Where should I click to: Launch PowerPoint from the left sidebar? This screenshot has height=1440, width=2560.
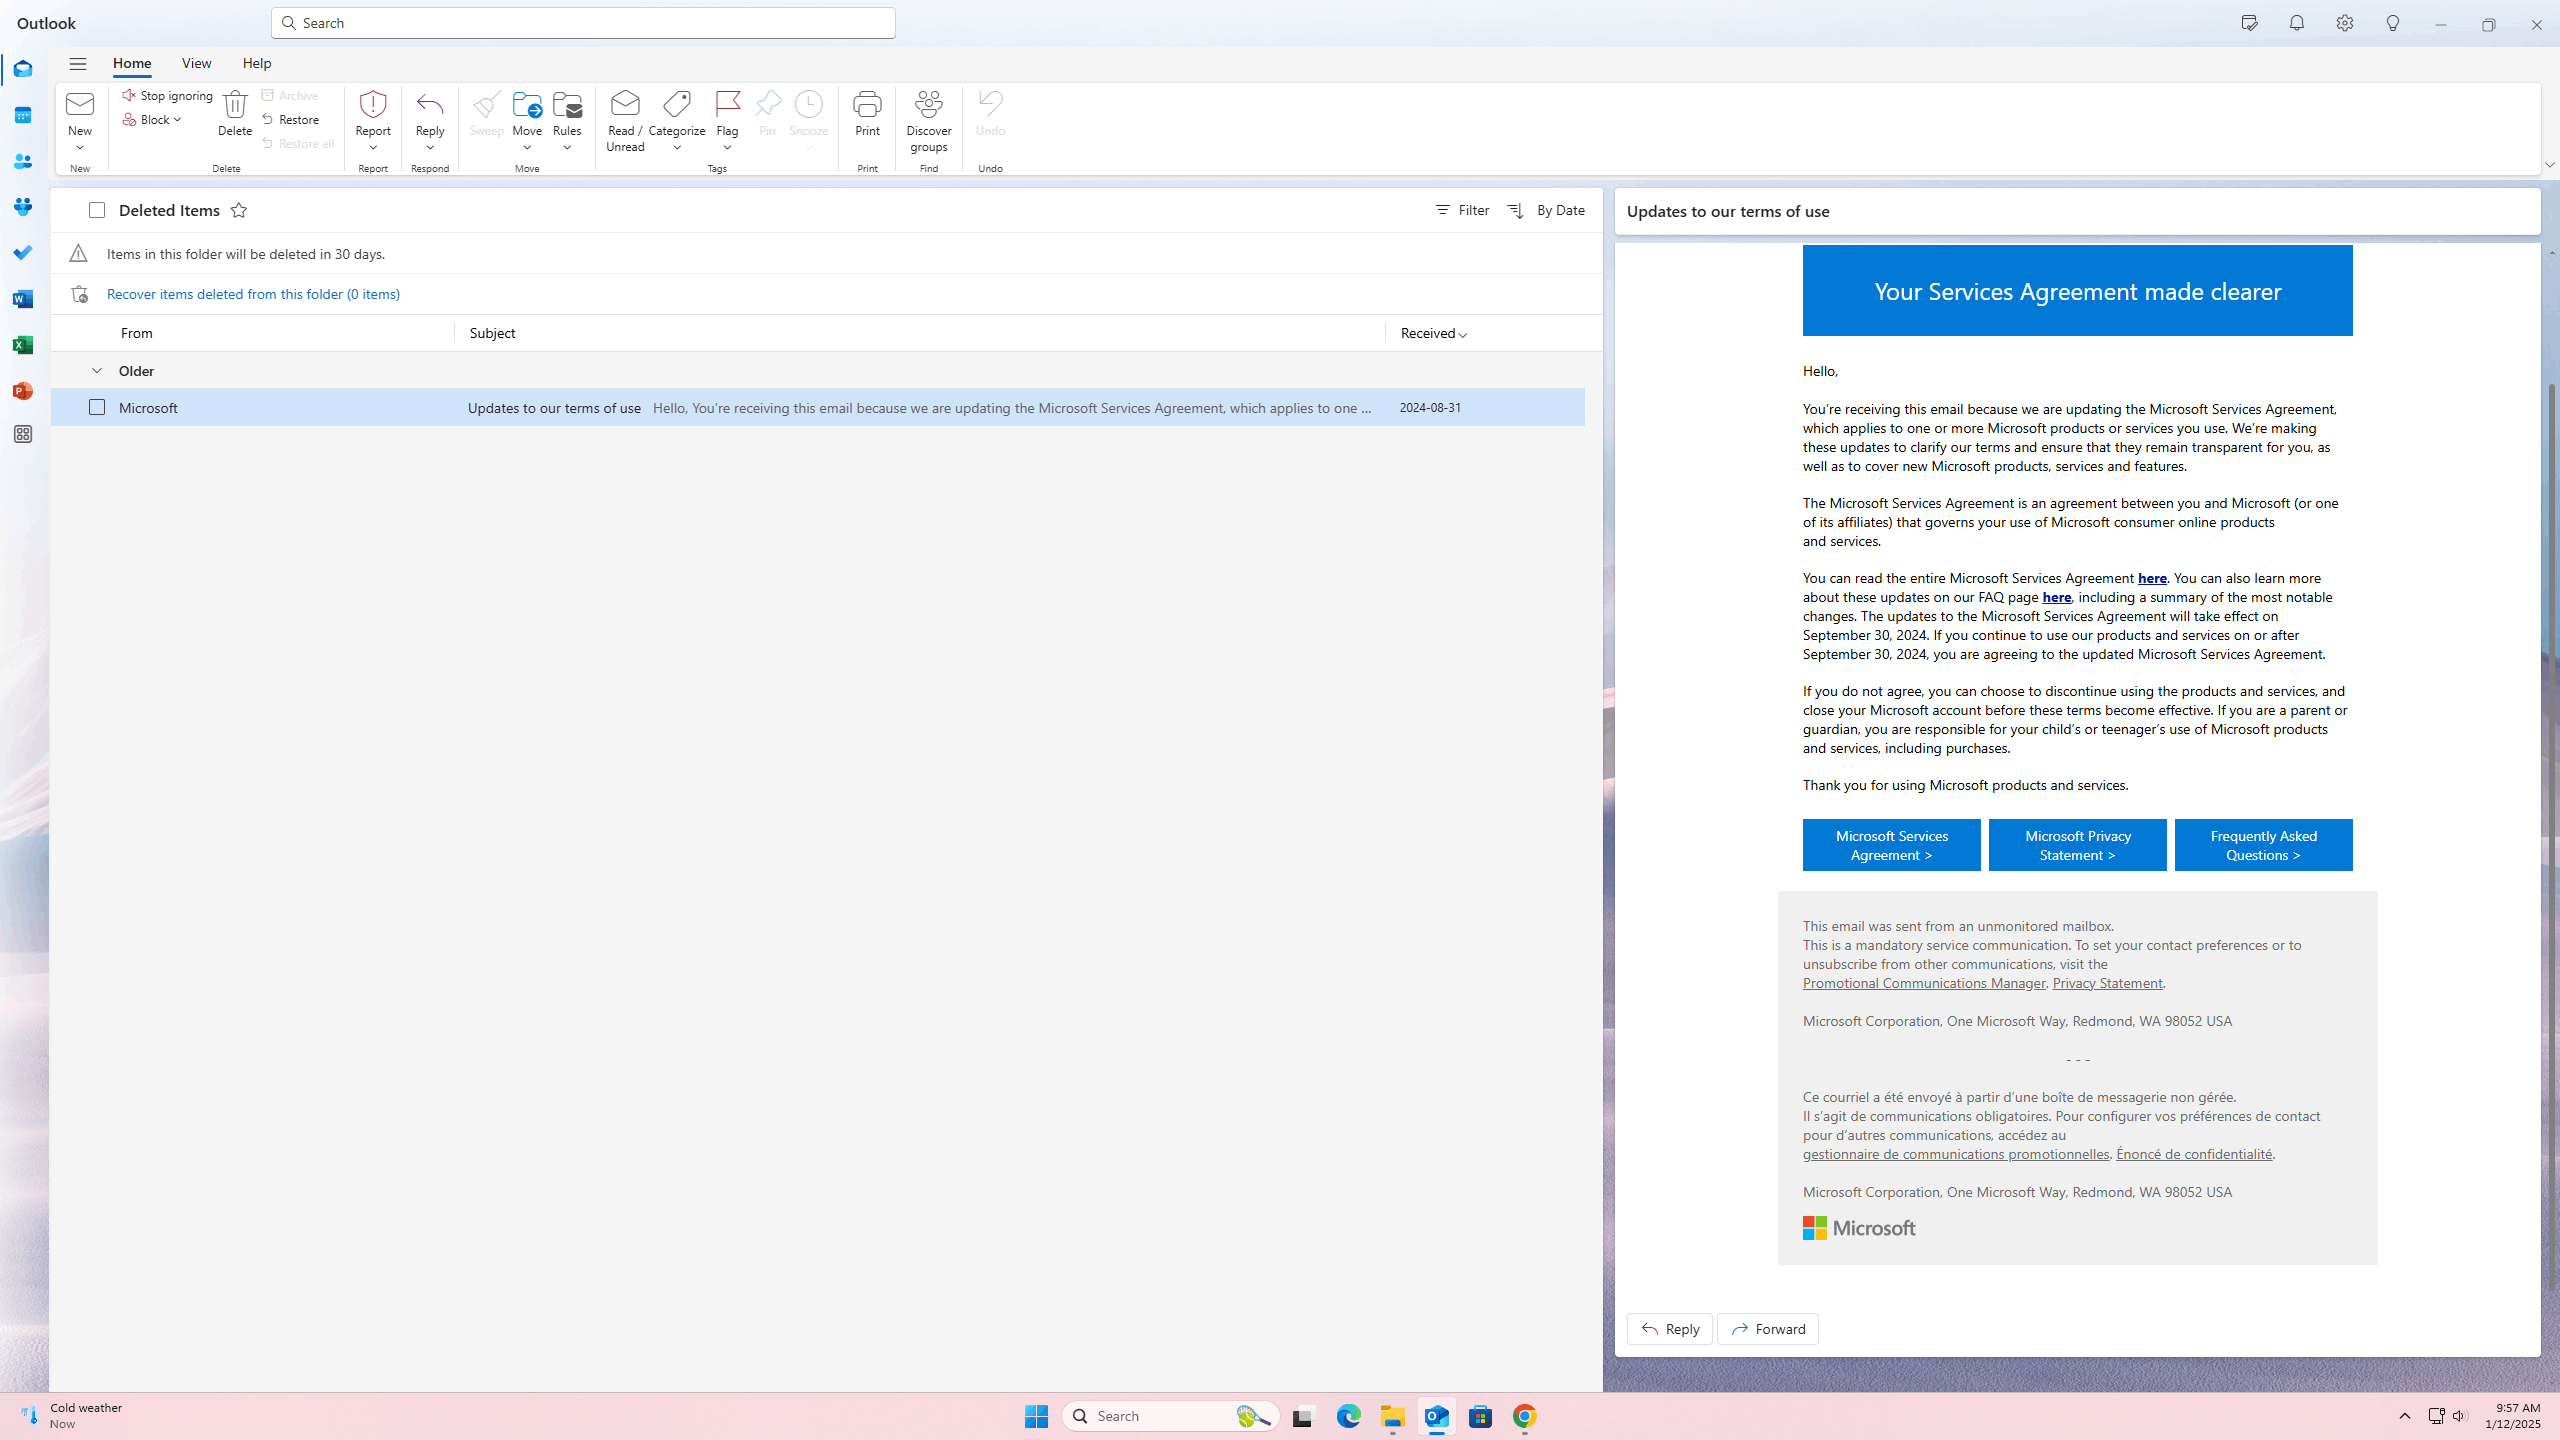coord(23,391)
